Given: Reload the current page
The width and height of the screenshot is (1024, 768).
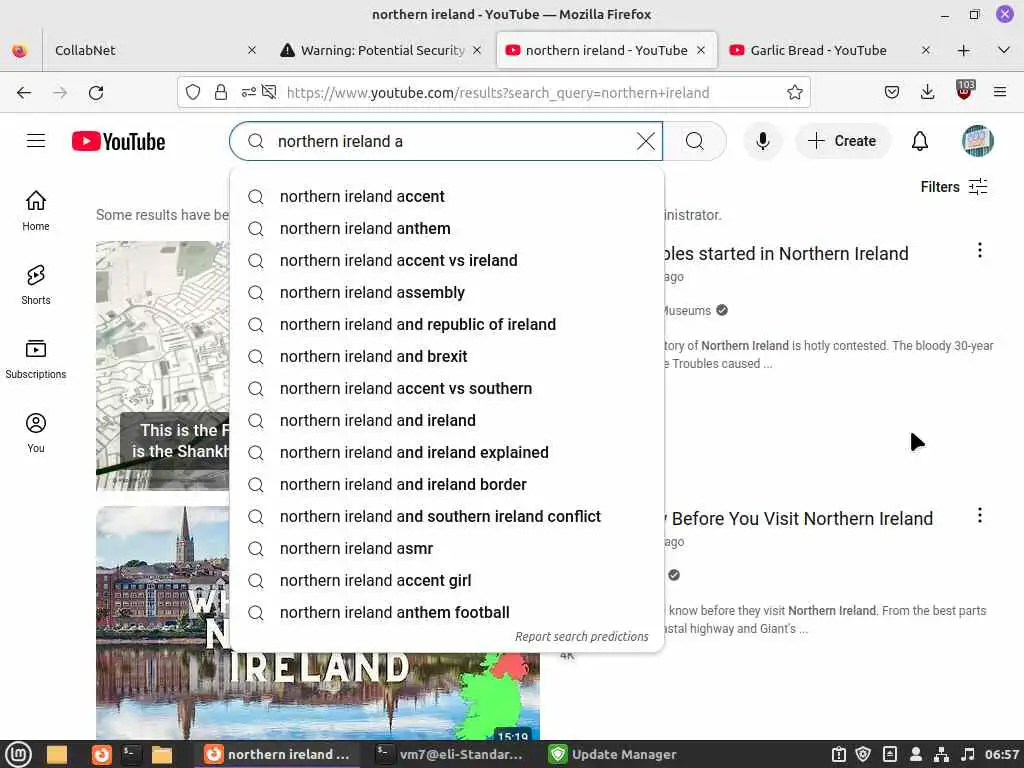Looking at the screenshot, I should [96, 93].
